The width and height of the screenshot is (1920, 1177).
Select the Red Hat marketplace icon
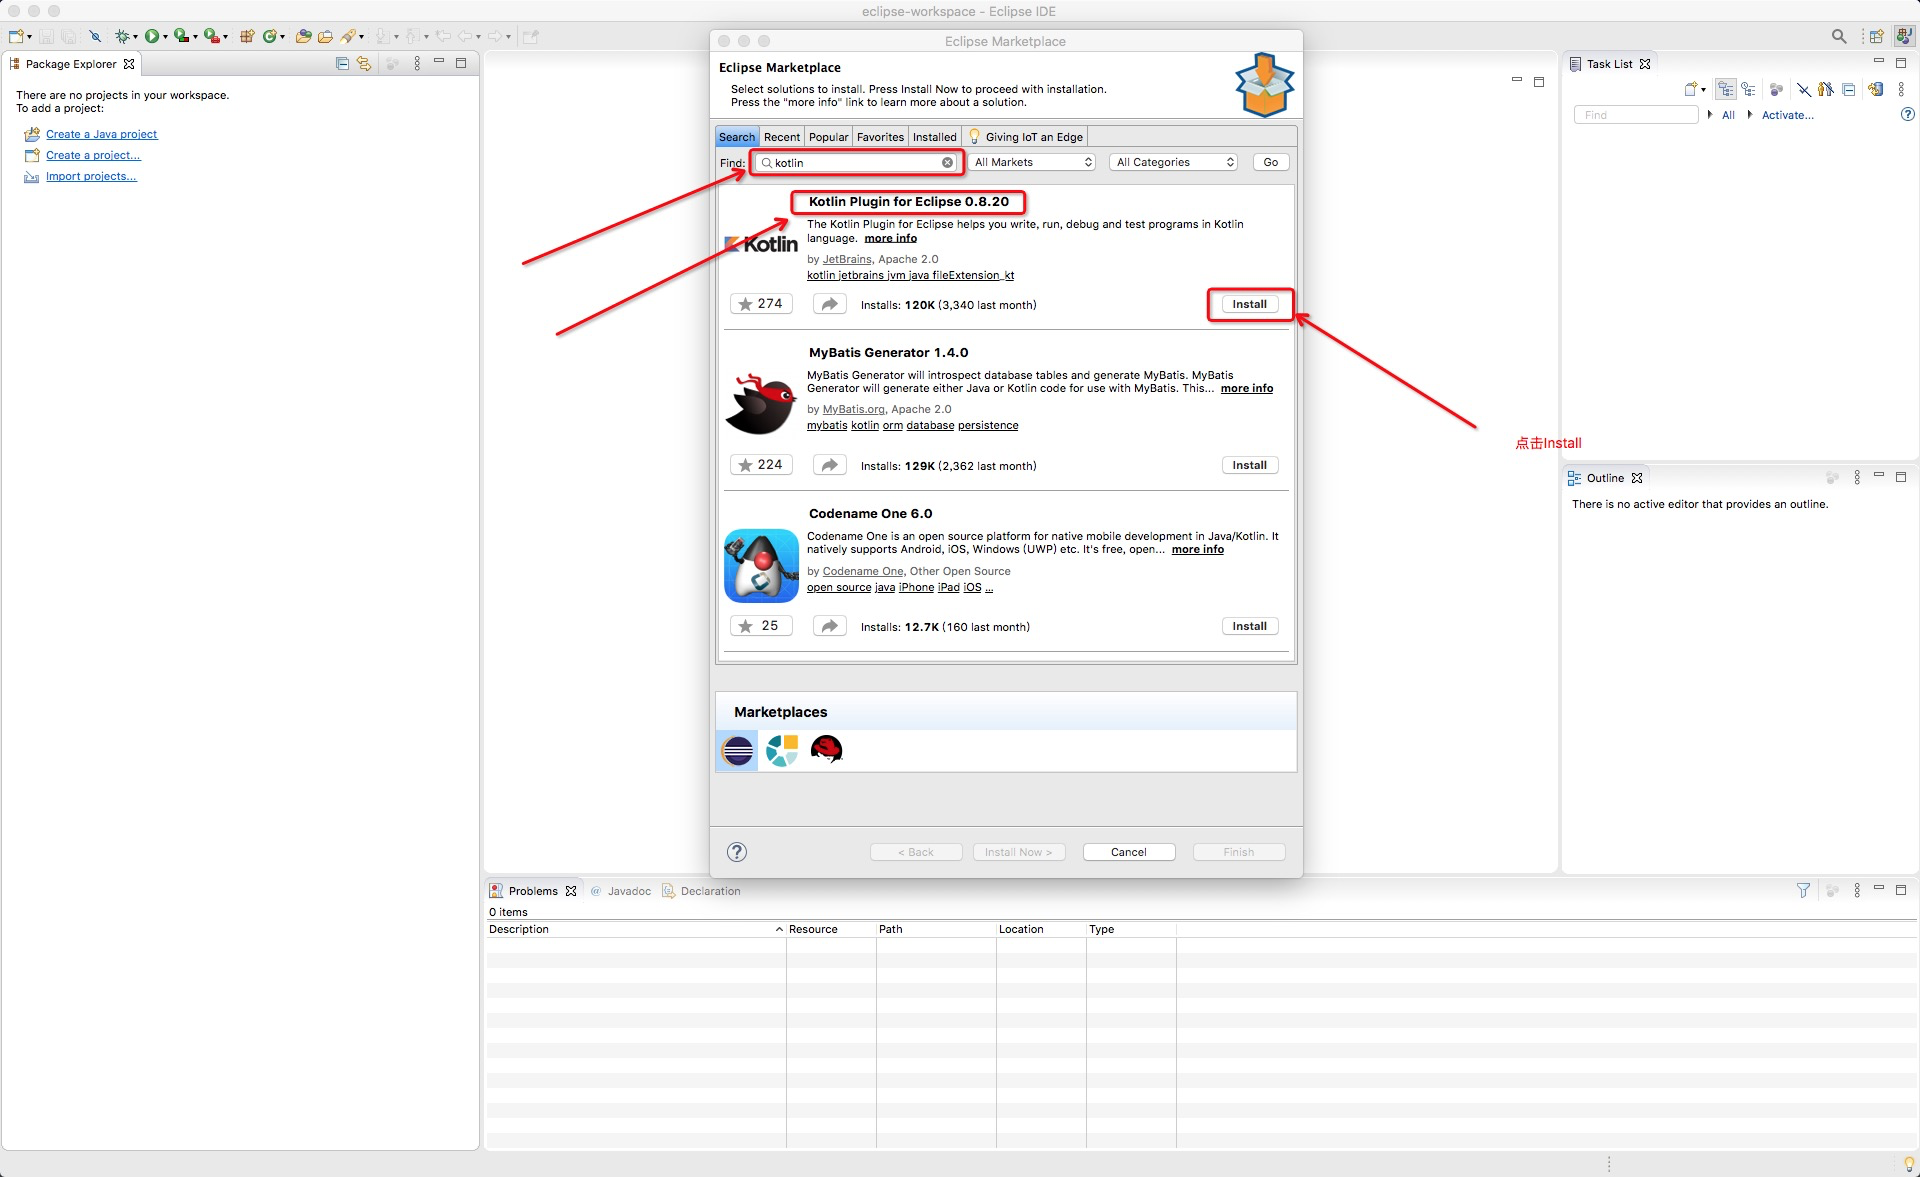point(827,750)
